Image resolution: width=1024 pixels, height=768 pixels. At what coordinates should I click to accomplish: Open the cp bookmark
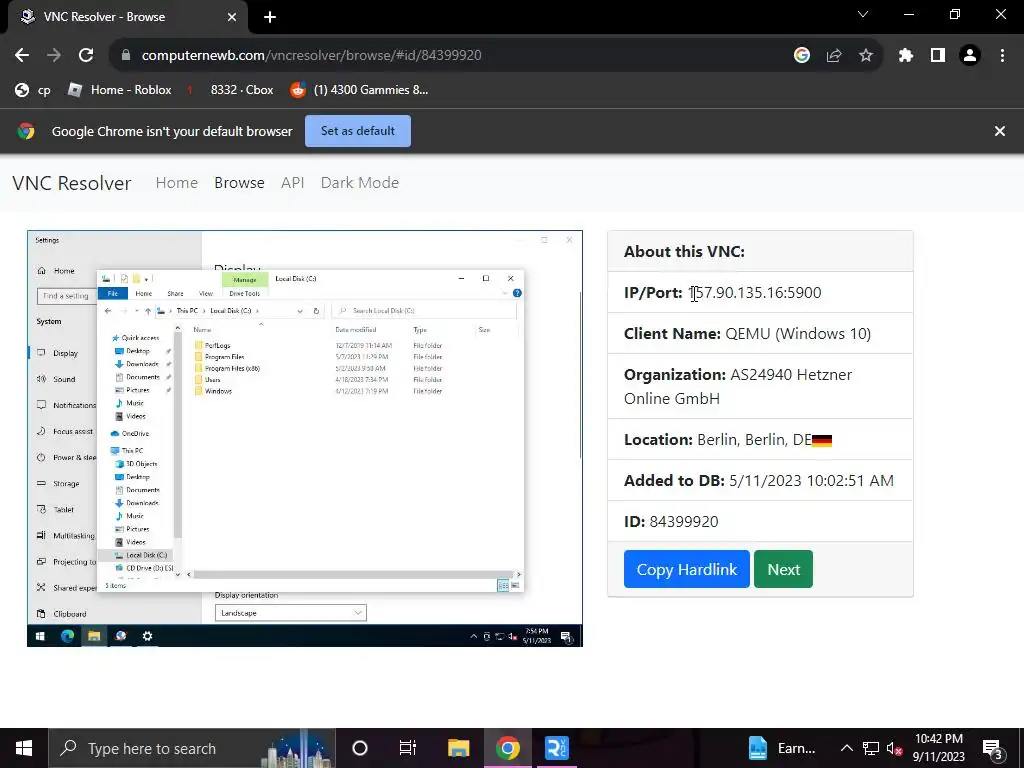[x=33, y=90]
